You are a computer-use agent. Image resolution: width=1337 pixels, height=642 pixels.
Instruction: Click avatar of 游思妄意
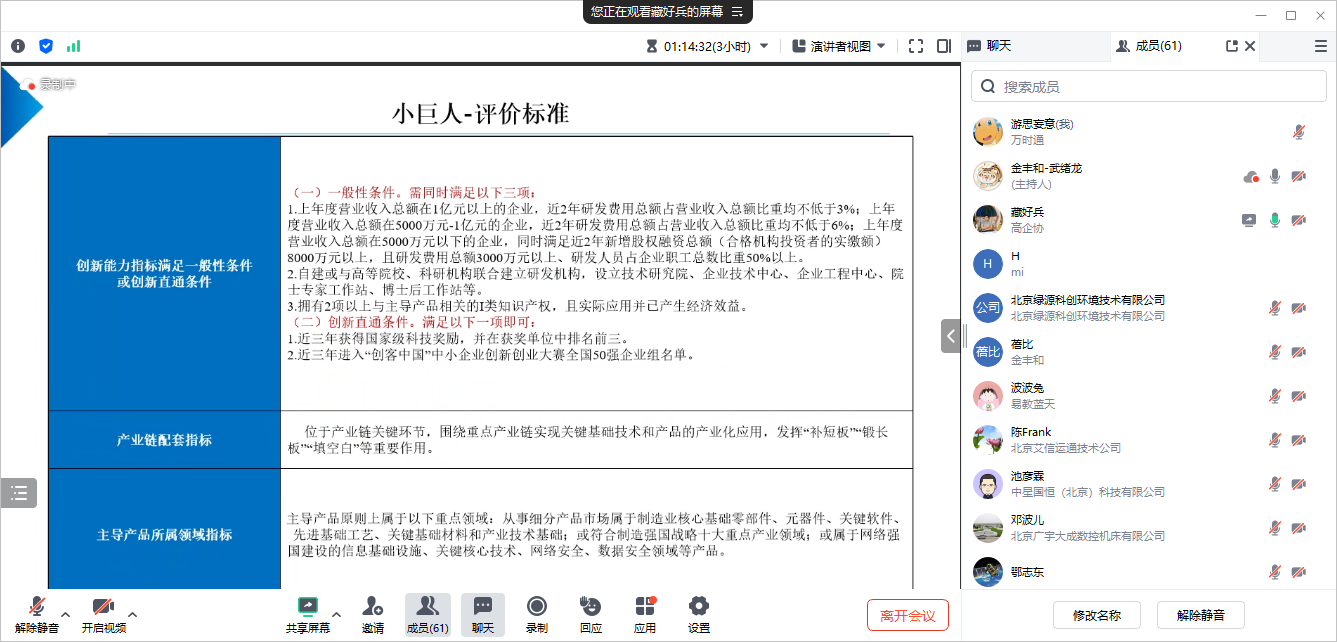point(988,132)
